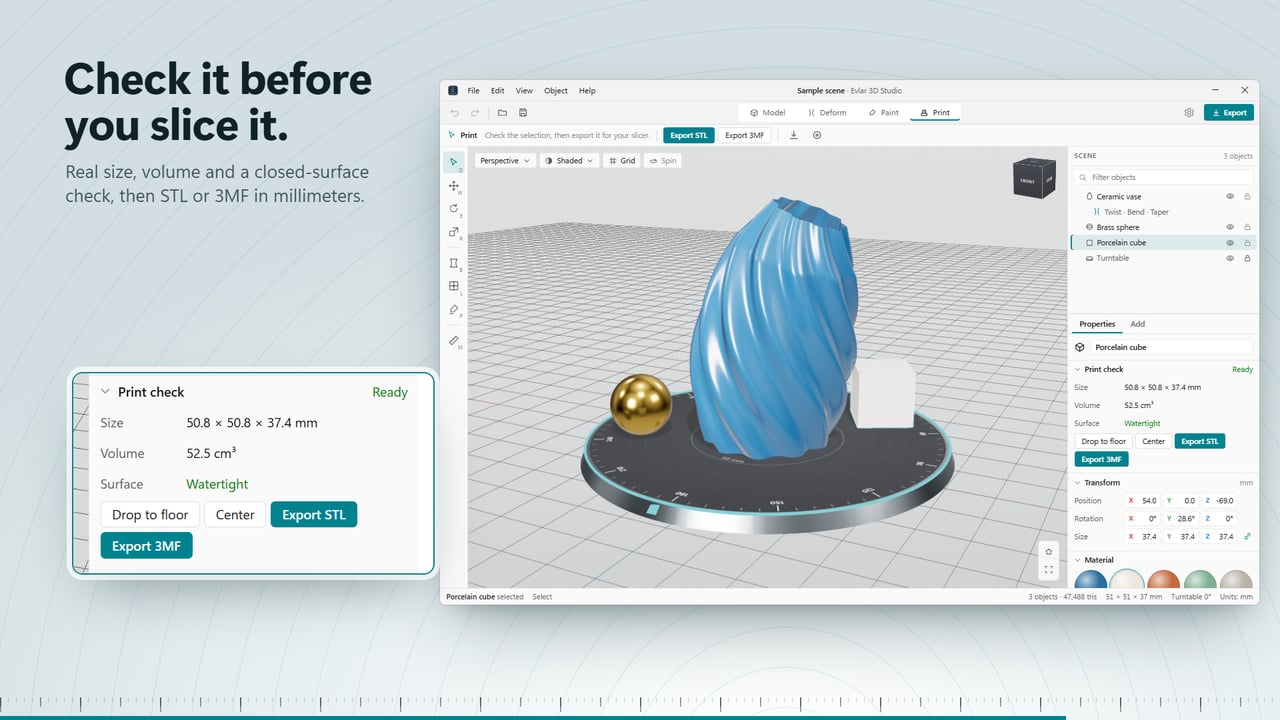Hide the Ceramic vase object
Image resolution: width=1280 pixels, height=720 pixels.
[x=1231, y=197]
